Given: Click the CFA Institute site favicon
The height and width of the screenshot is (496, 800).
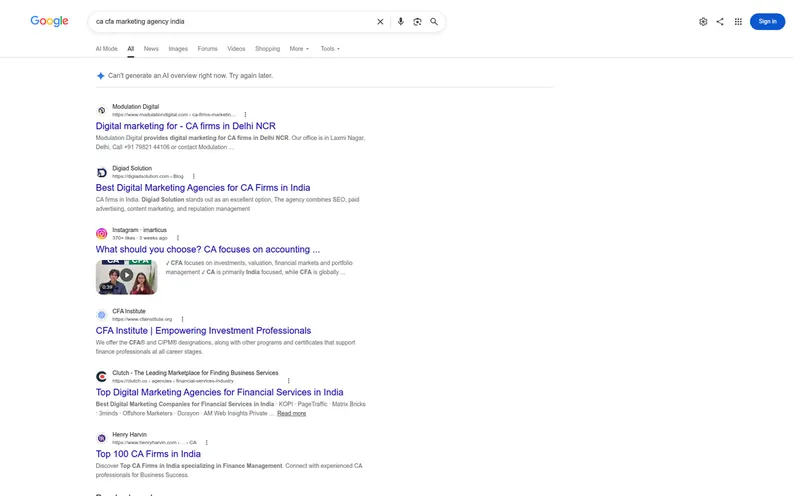Looking at the screenshot, I should click(102, 315).
